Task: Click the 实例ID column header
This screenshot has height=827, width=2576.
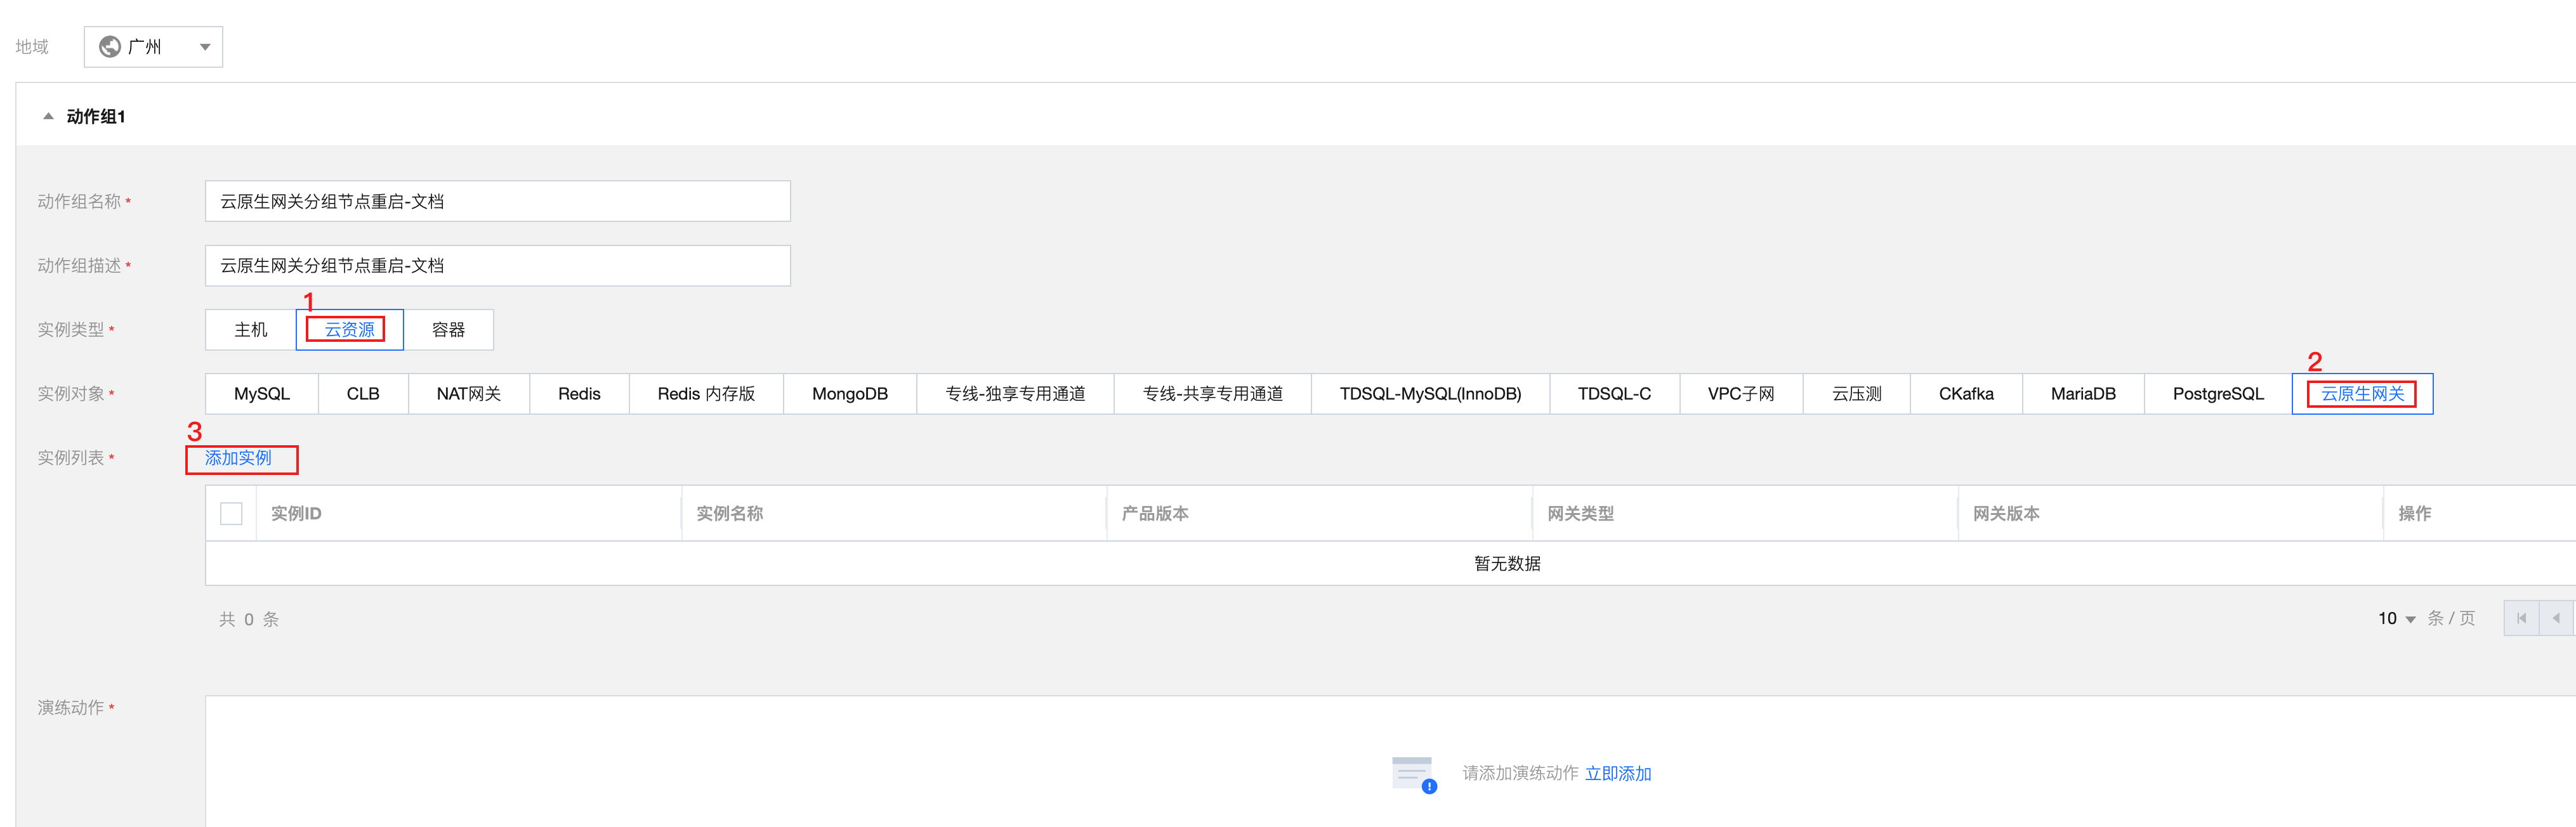Action: click(x=296, y=514)
